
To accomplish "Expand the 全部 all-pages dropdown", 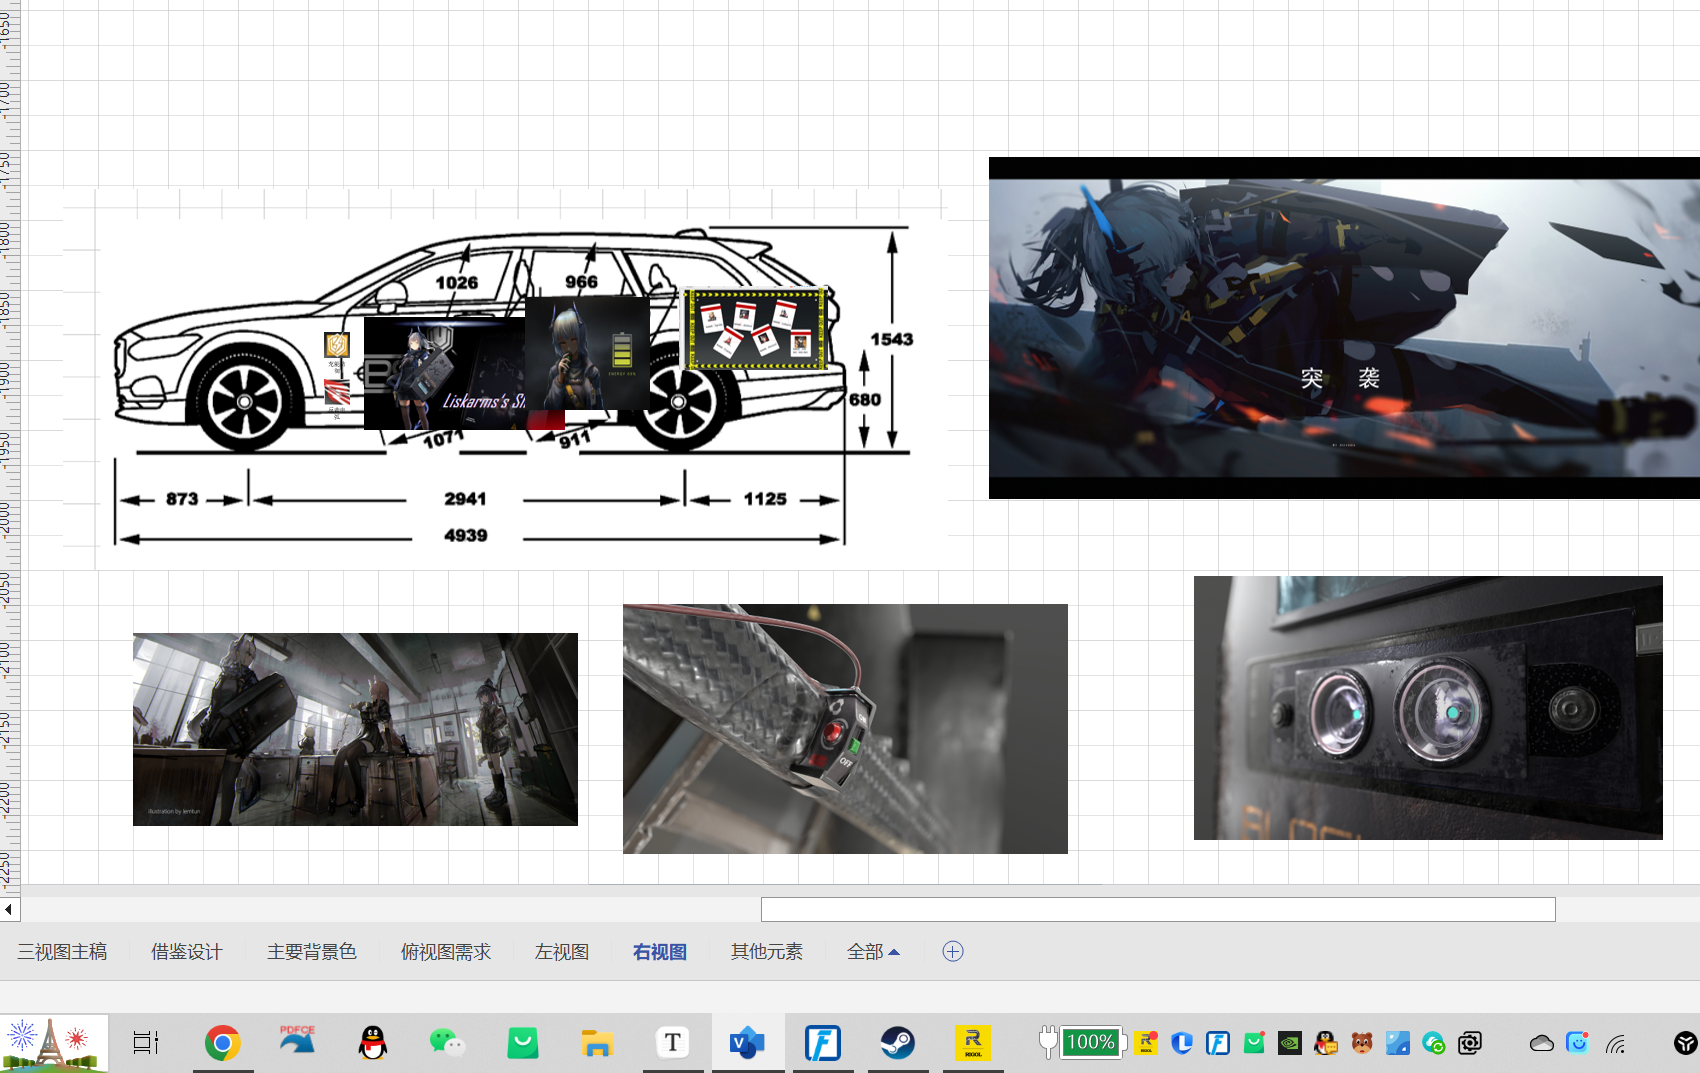I will pyautogui.click(x=873, y=952).
